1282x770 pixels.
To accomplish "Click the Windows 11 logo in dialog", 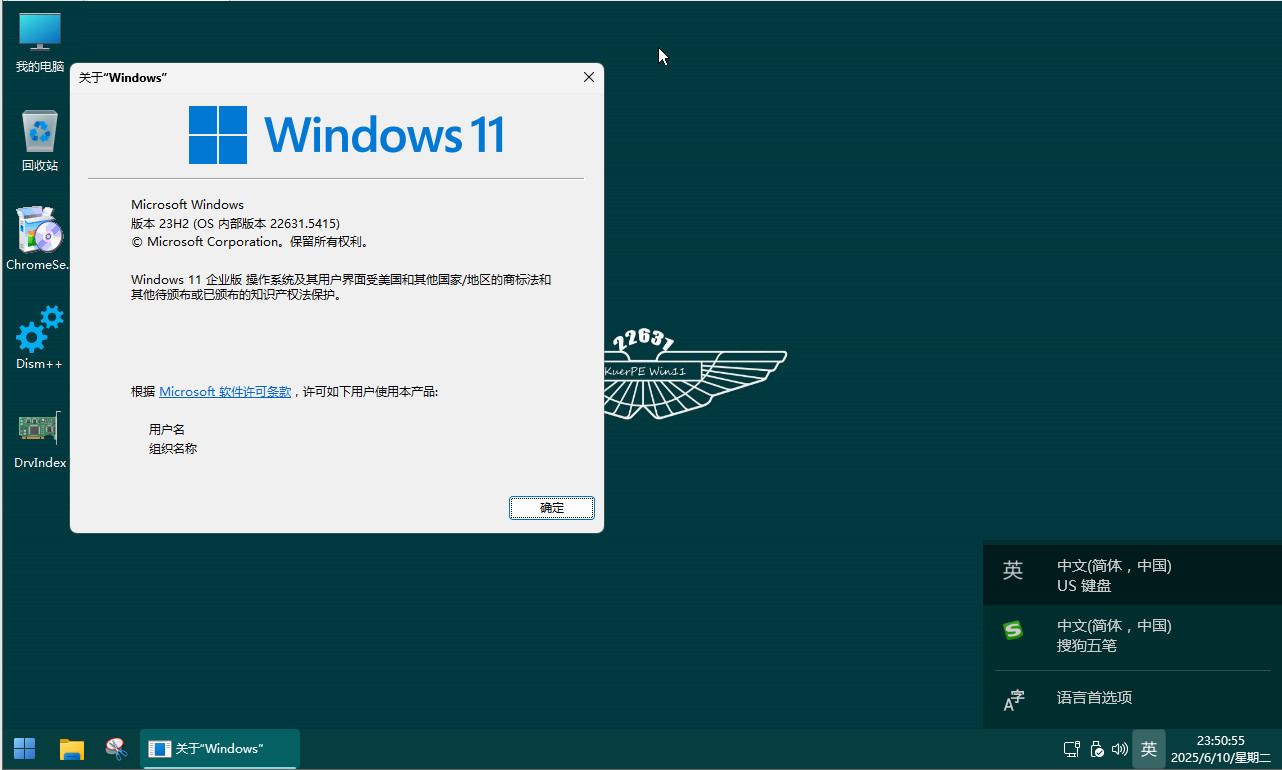I will pos(346,135).
